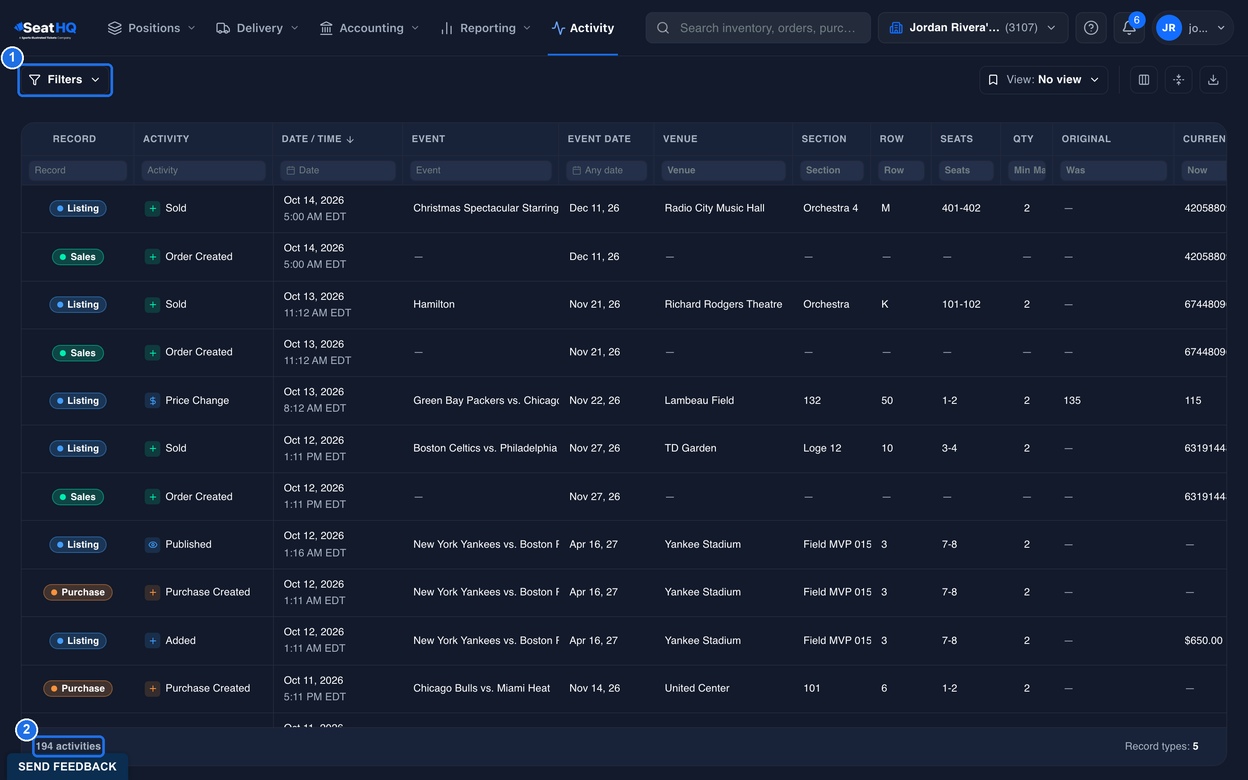This screenshot has width=1248, height=780.
Task: Open the Reporting menu
Action: click(x=486, y=28)
